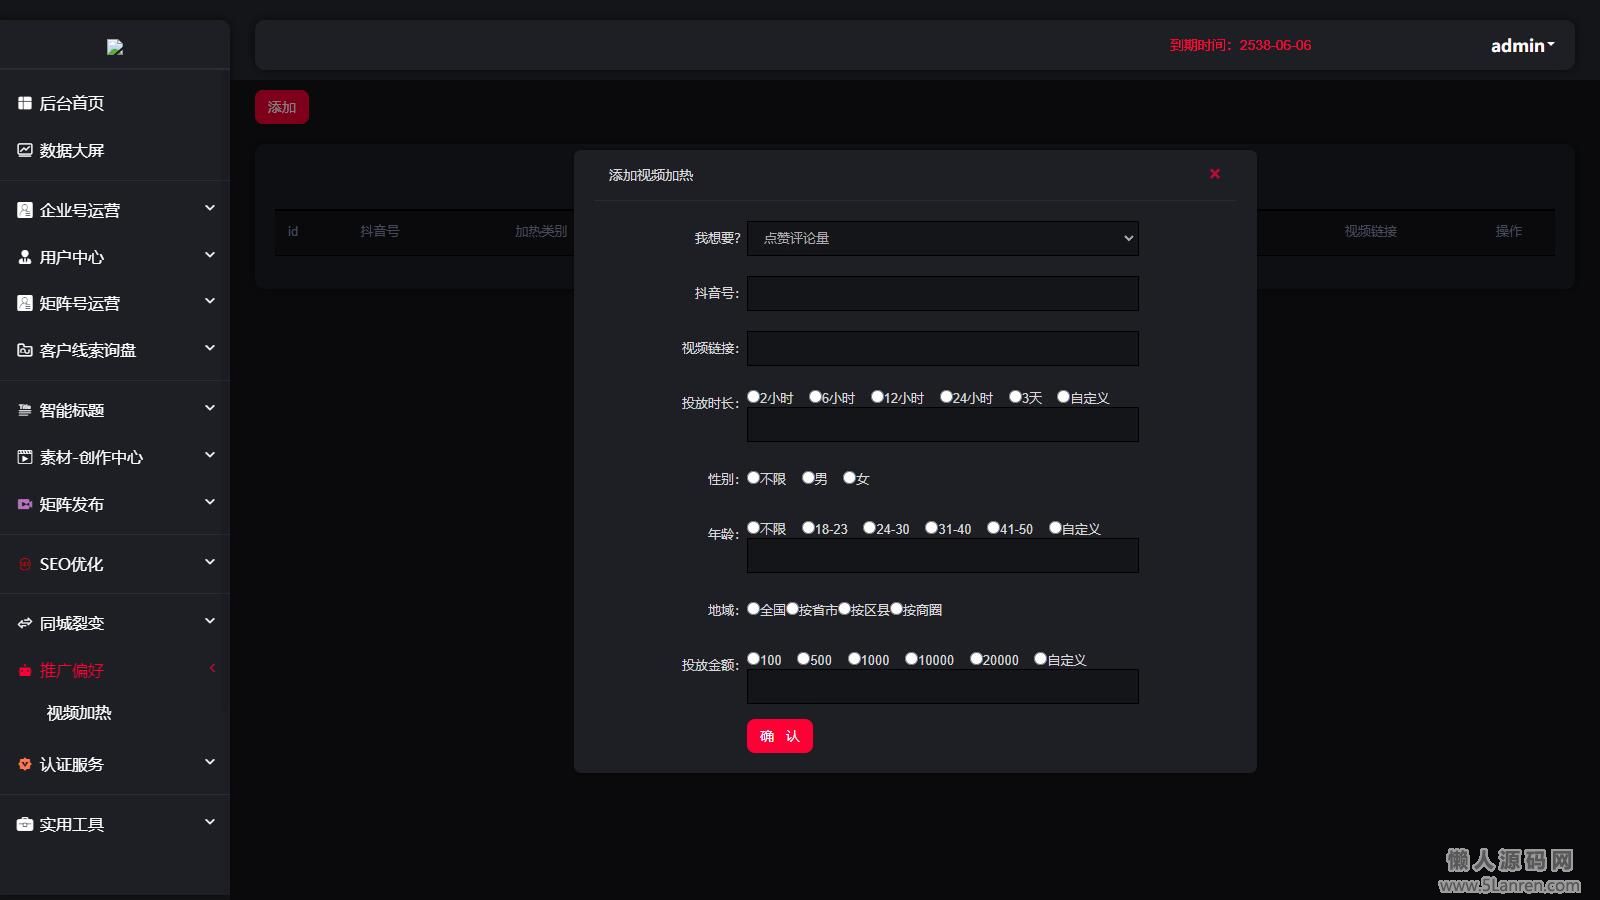The width and height of the screenshot is (1600, 900).
Task: Click the 添加 button
Action: tap(281, 107)
